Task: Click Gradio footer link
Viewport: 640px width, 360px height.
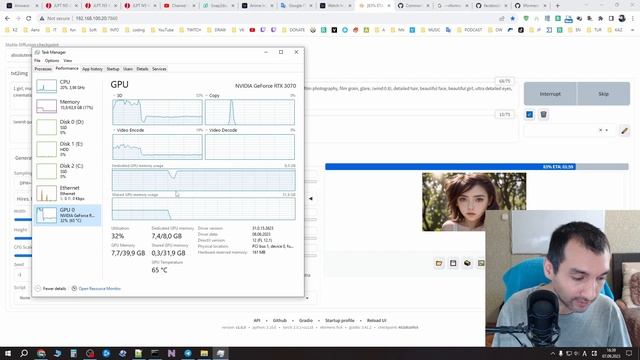Action: (306, 320)
